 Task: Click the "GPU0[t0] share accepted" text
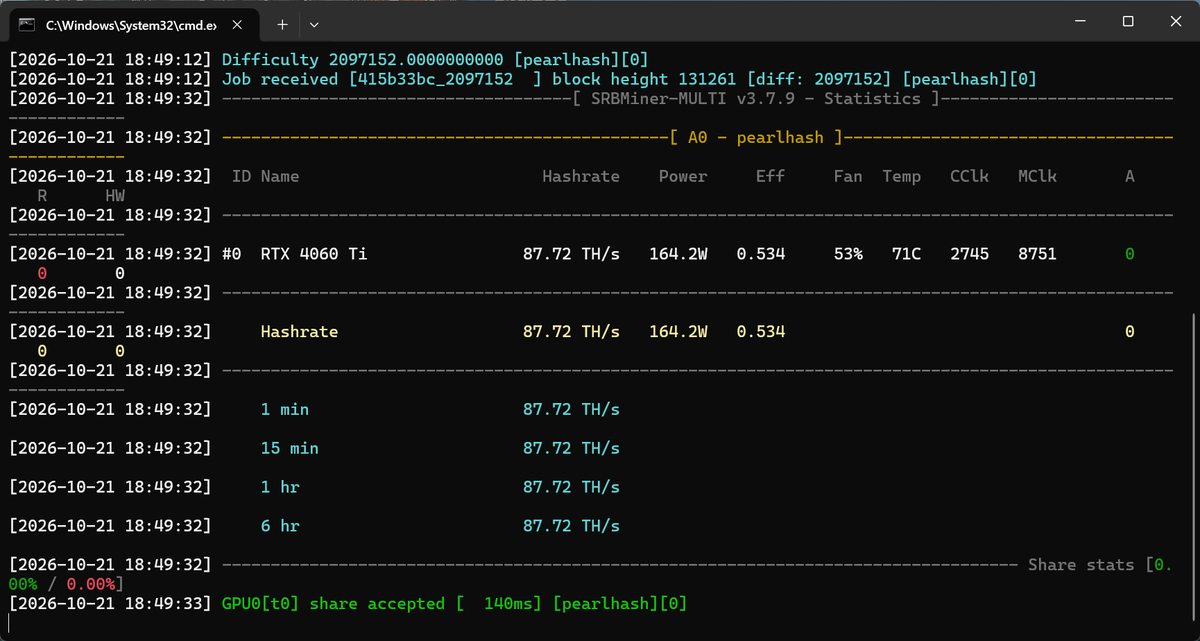tap(334, 604)
